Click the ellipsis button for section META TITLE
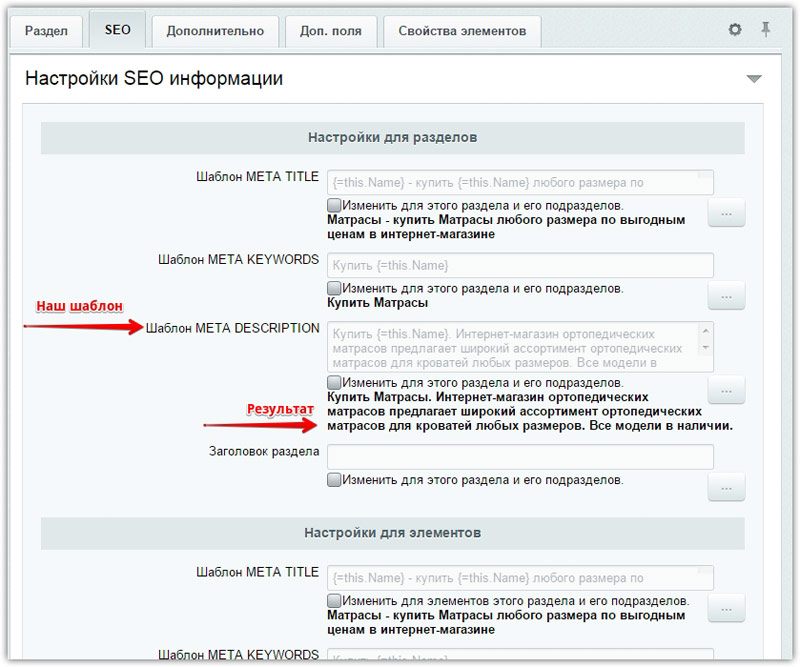This screenshot has width=800, height=667. [726, 213]
